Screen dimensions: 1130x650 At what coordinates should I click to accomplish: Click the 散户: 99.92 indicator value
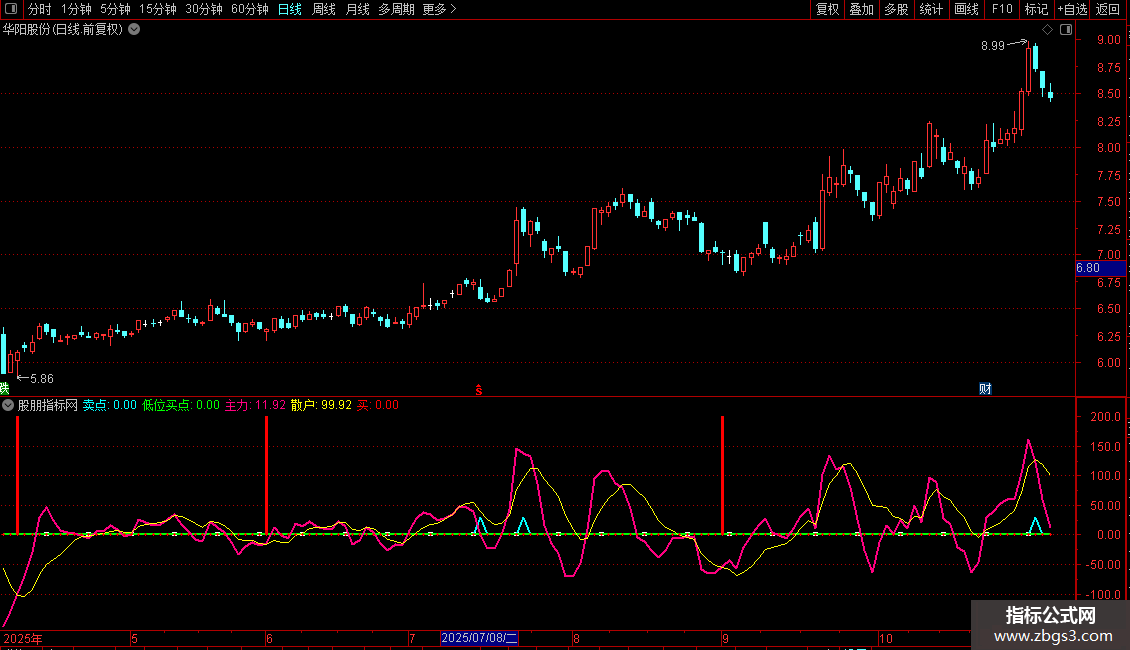(x=321, y=405)
